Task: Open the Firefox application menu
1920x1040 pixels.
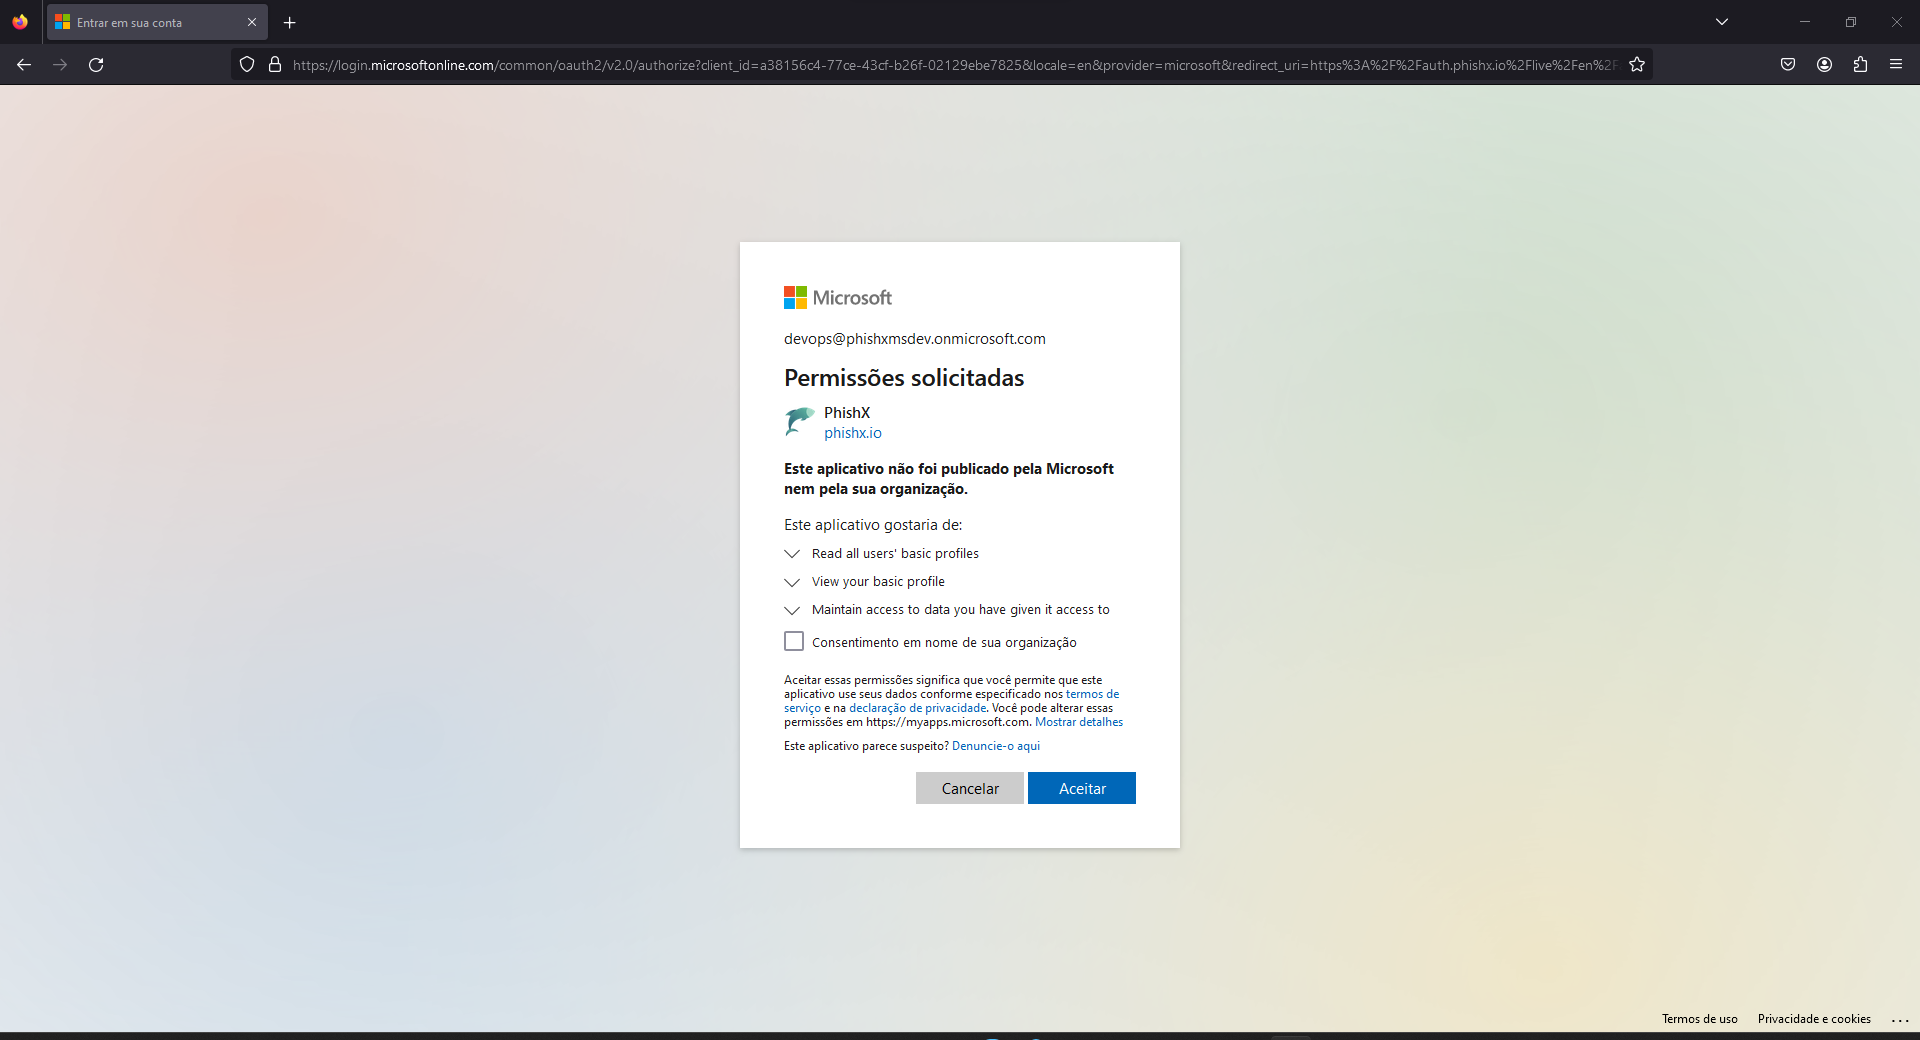Action: pyautogui.click(x=1896, y=65)
